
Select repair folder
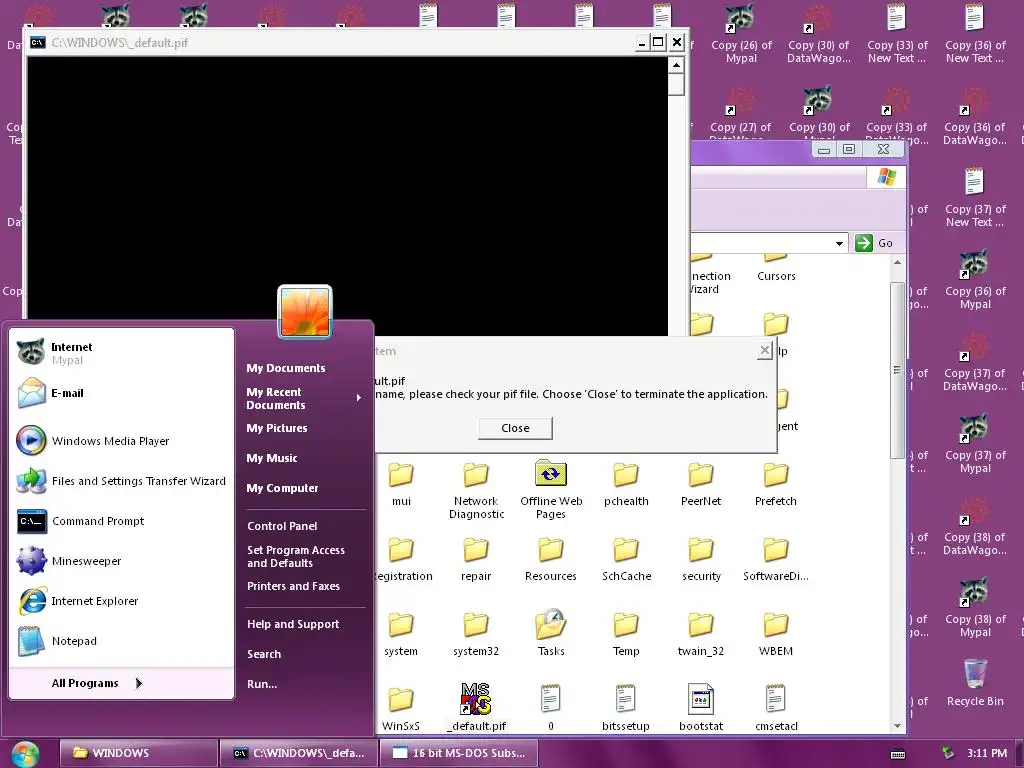tap(476, 560)
